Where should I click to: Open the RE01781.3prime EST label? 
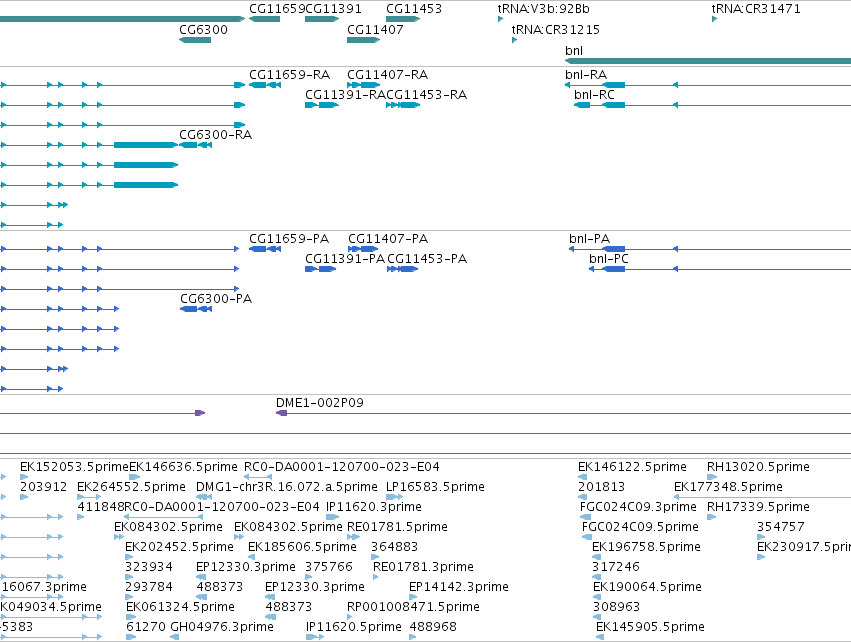pos(423,567)
